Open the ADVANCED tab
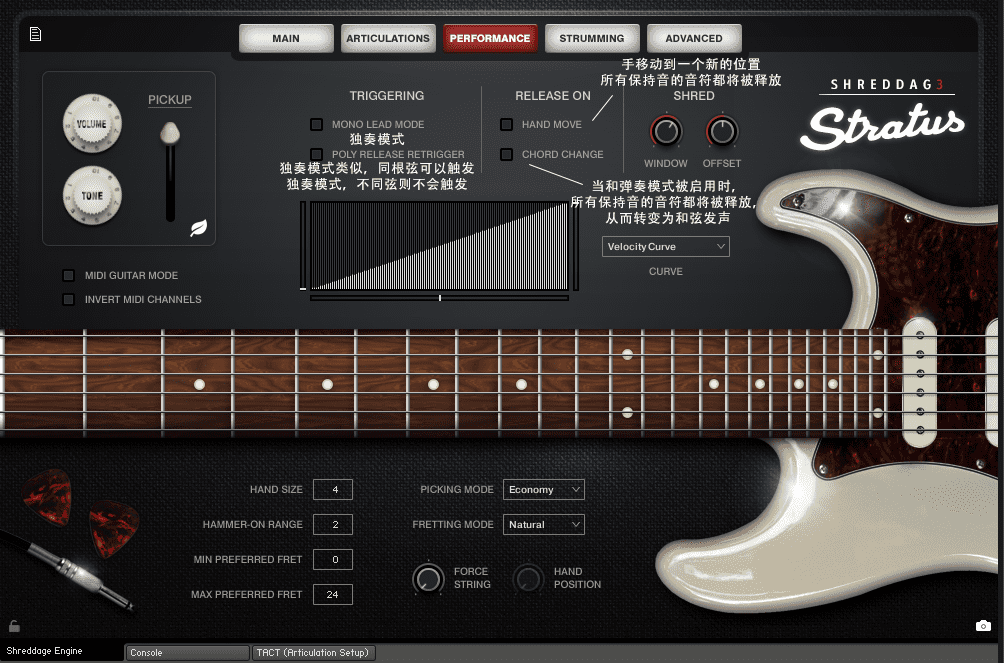1004x663 pixels. [x=694, y=38]
